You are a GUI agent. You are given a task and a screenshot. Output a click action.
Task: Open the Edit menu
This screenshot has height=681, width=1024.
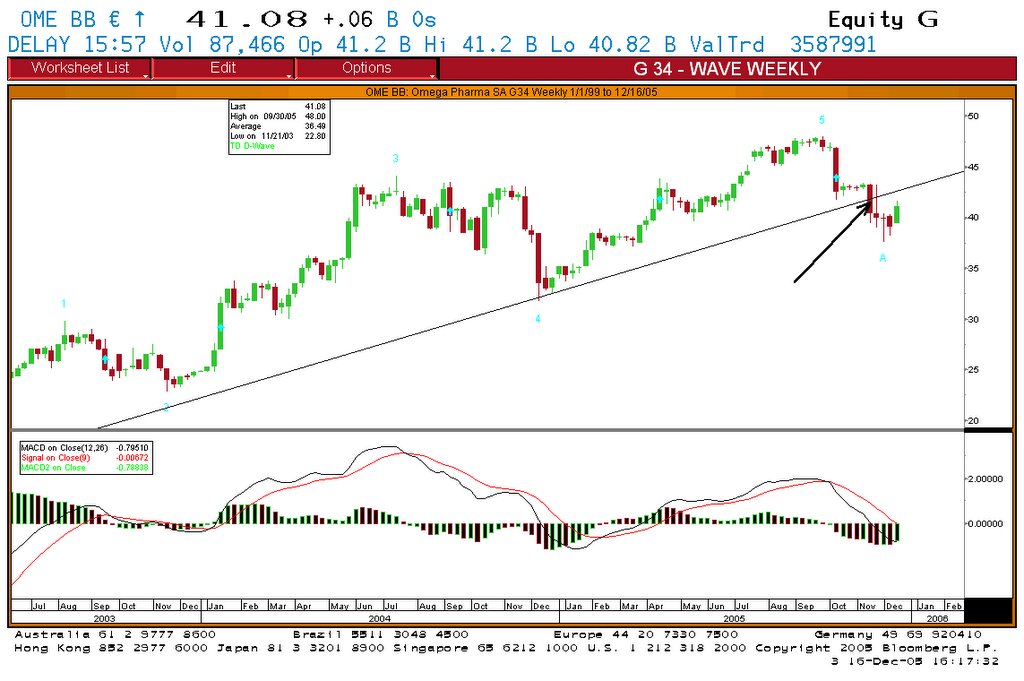tap(223, 68)
